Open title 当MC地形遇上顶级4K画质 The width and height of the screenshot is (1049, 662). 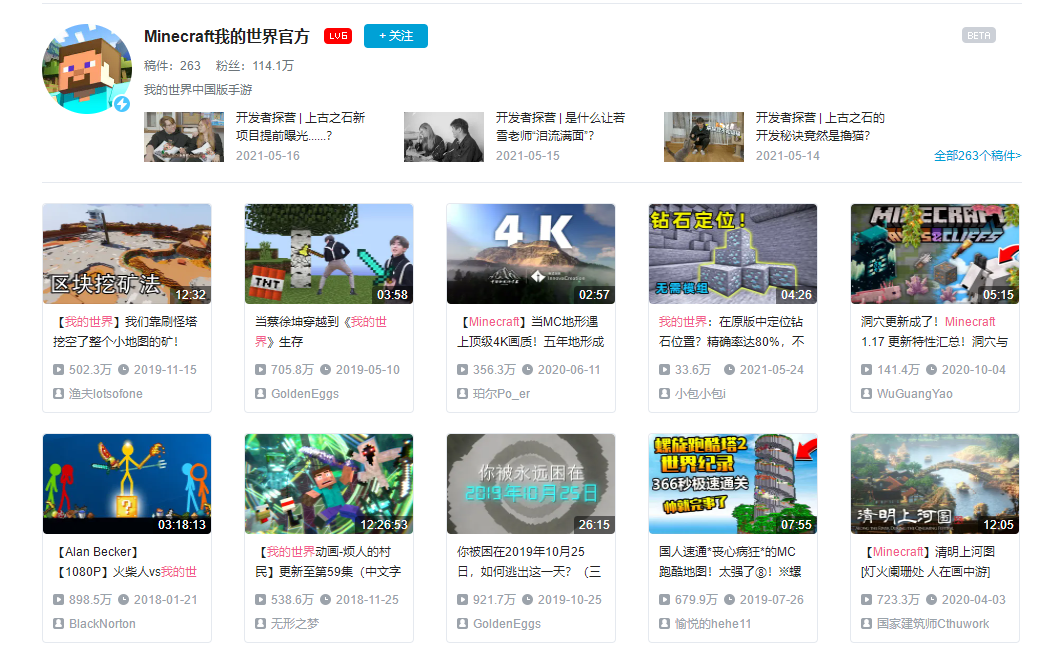click(x=531, y=332)
